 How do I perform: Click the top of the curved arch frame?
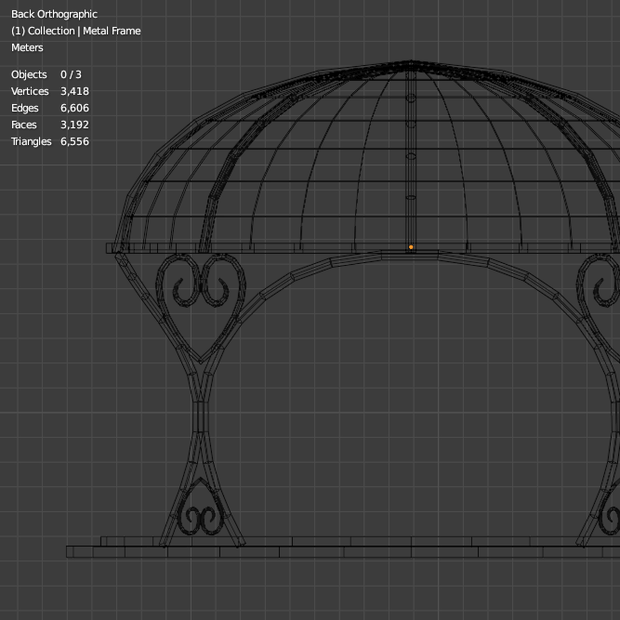click(x=410, y=255)
